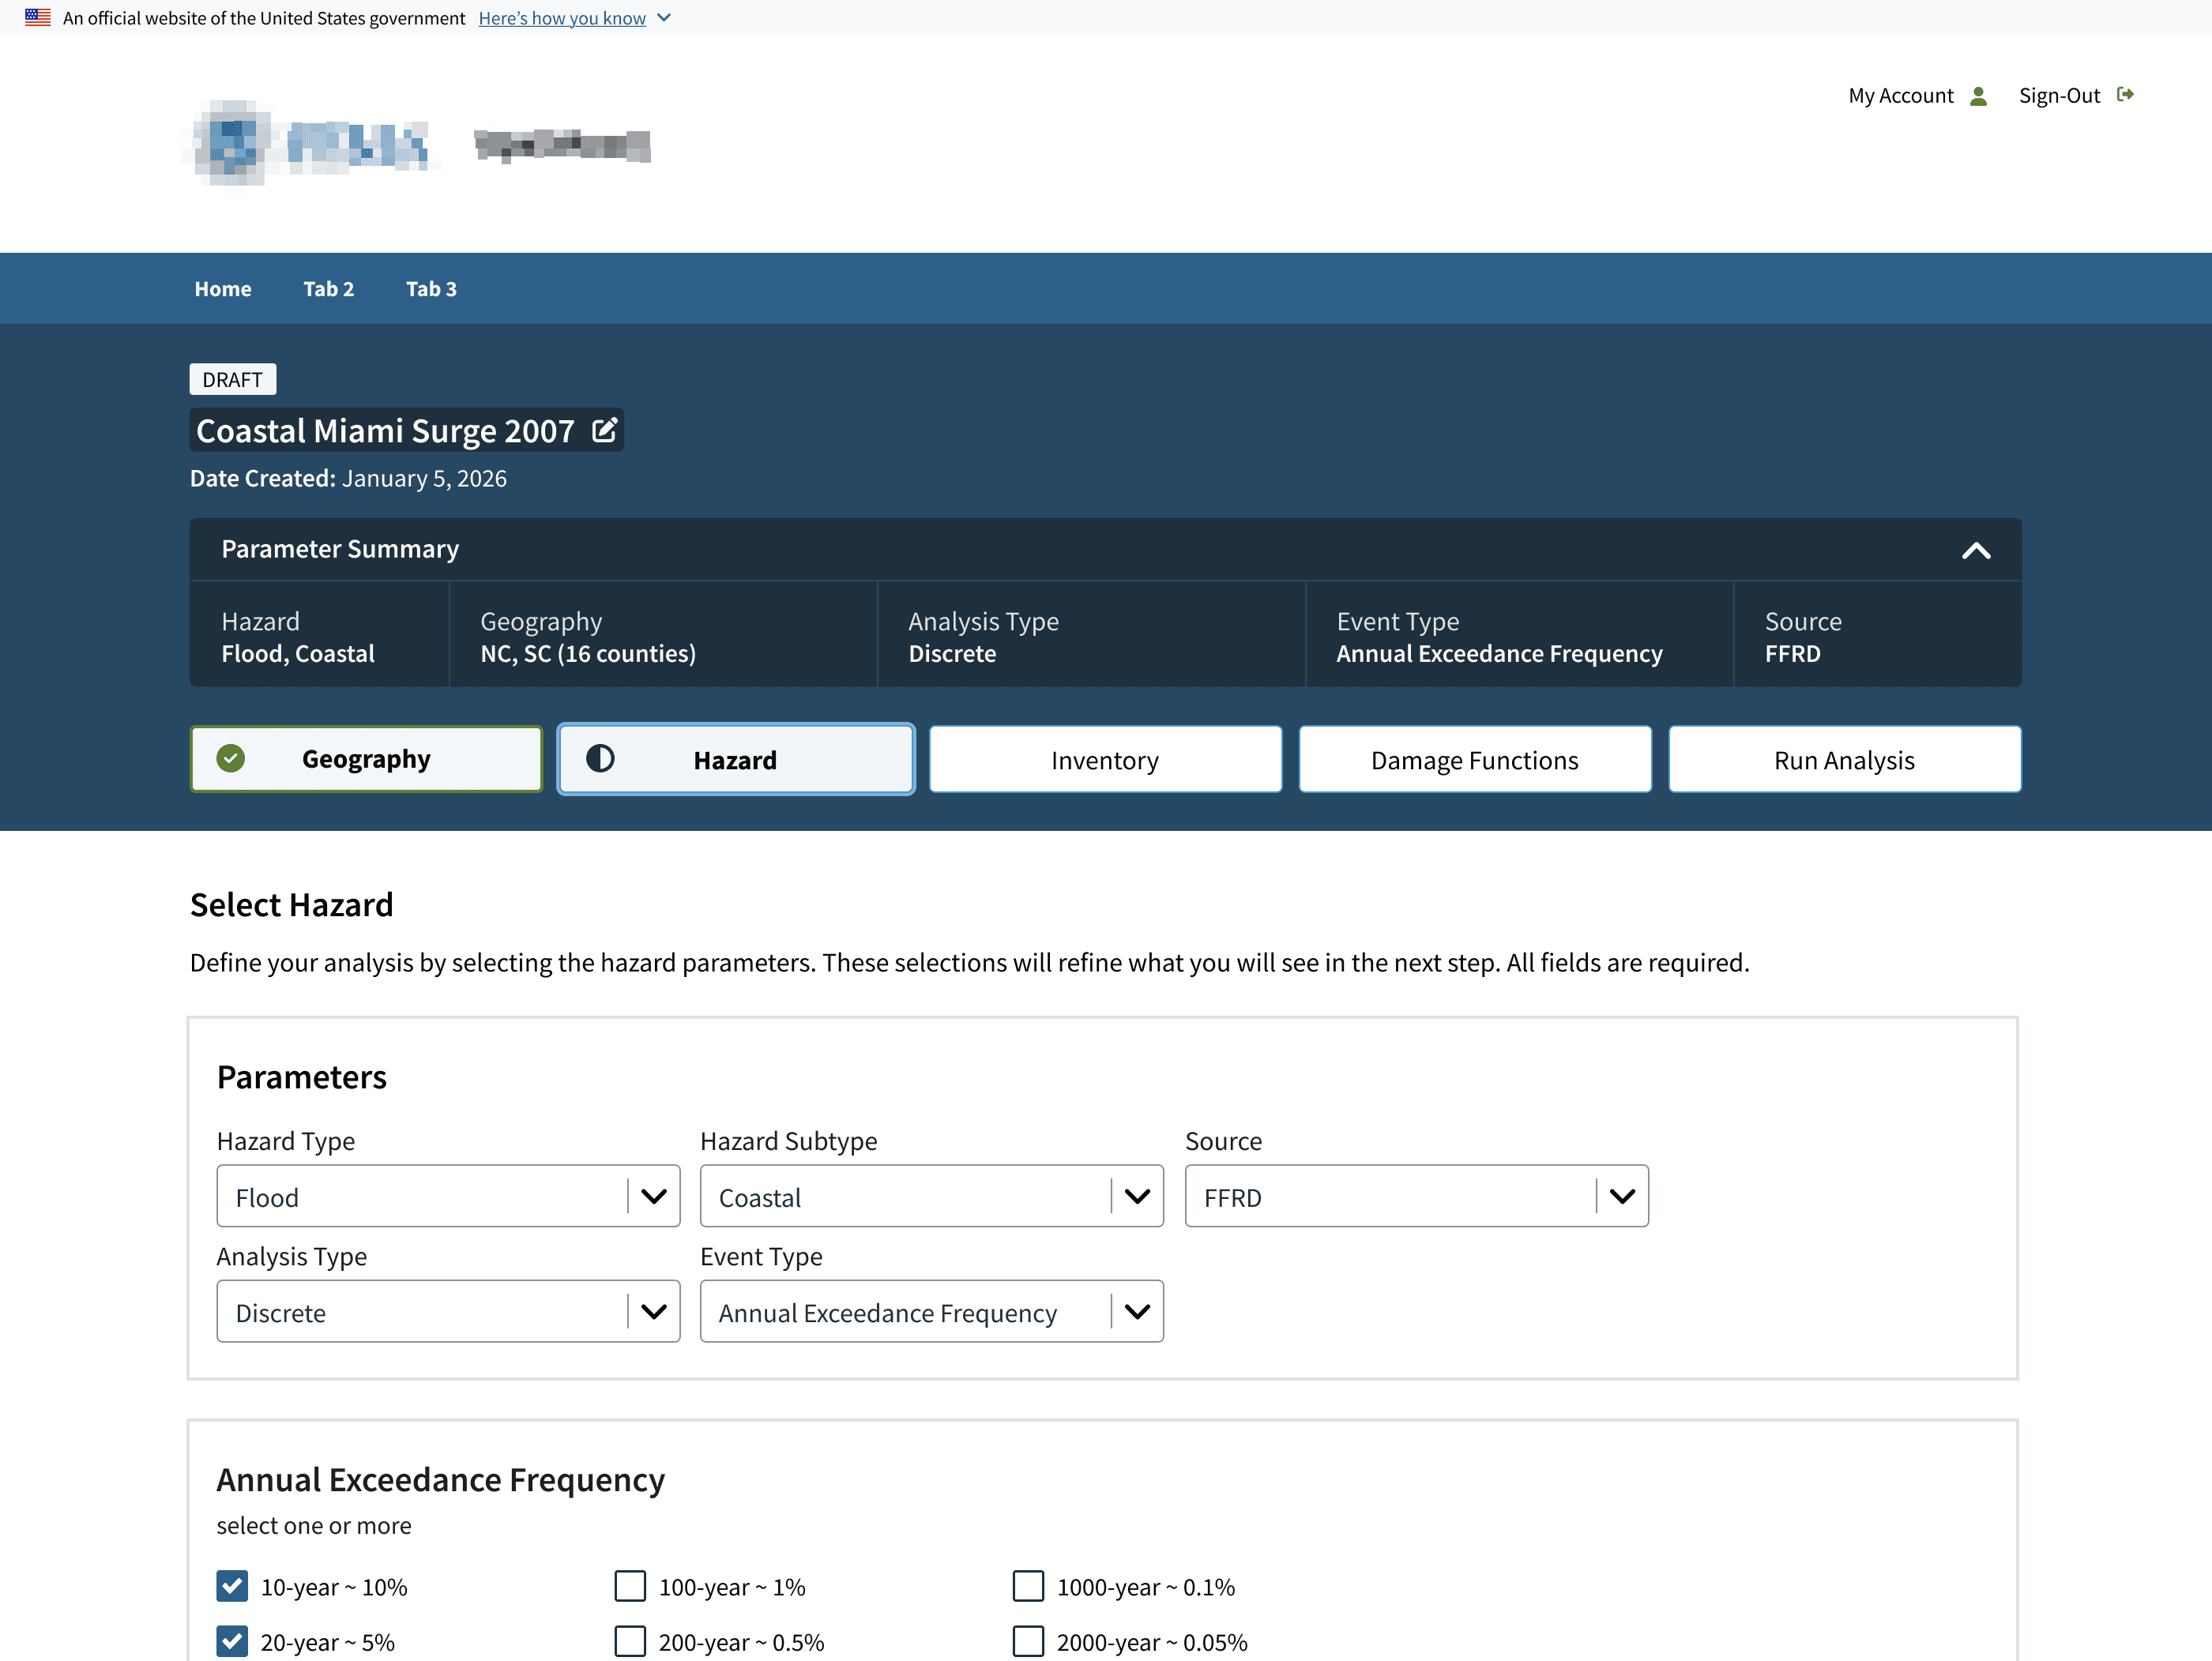
Task: Check the 2000-year ~ 0.05% checkbox
Action: tap(1028, 1641)
